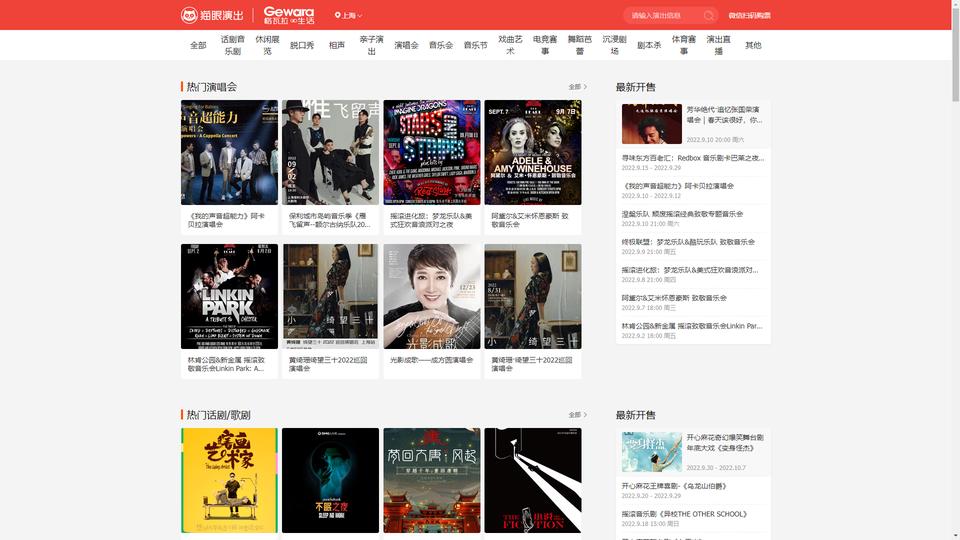
Task: Click the location pin icon beside 上海
Action: [337, 15]
